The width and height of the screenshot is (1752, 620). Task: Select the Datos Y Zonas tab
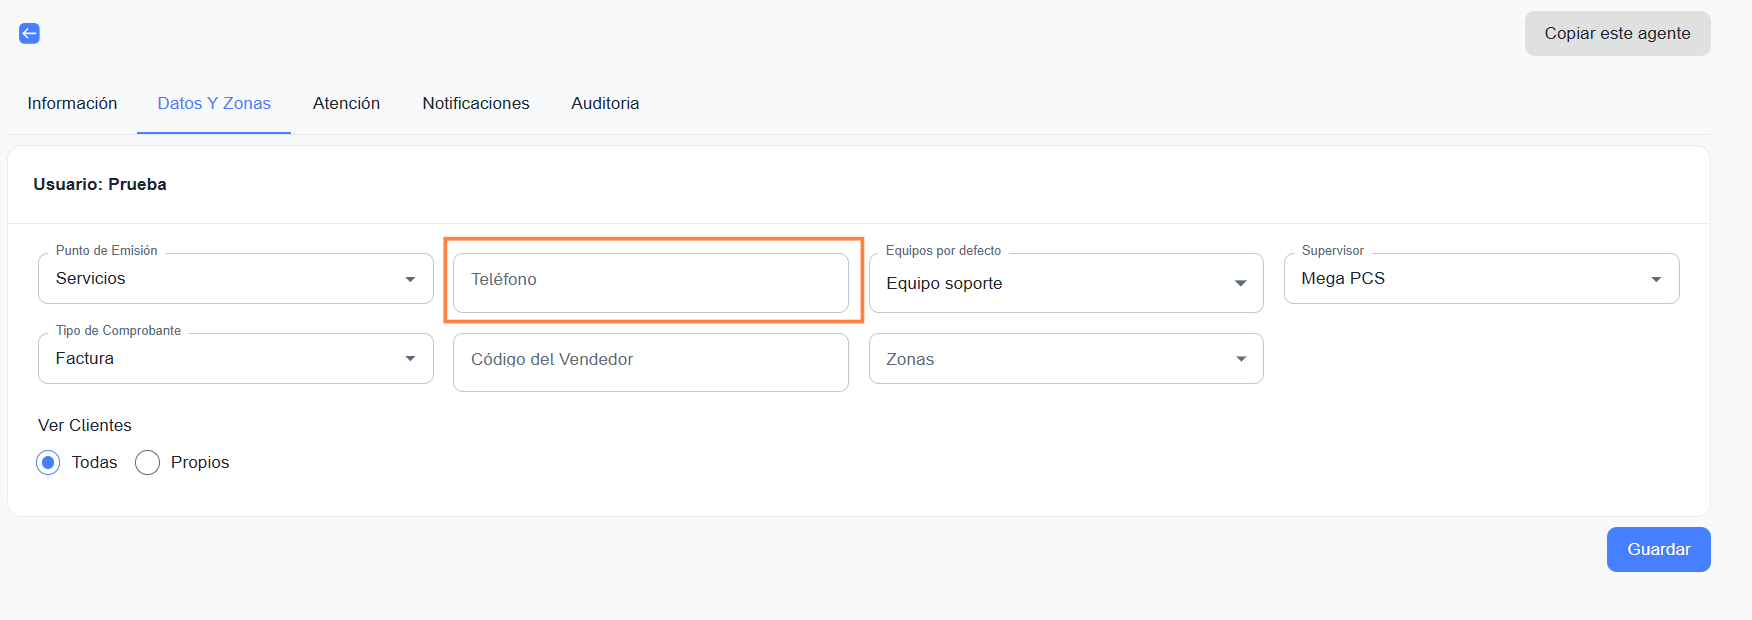click(214, 103)
